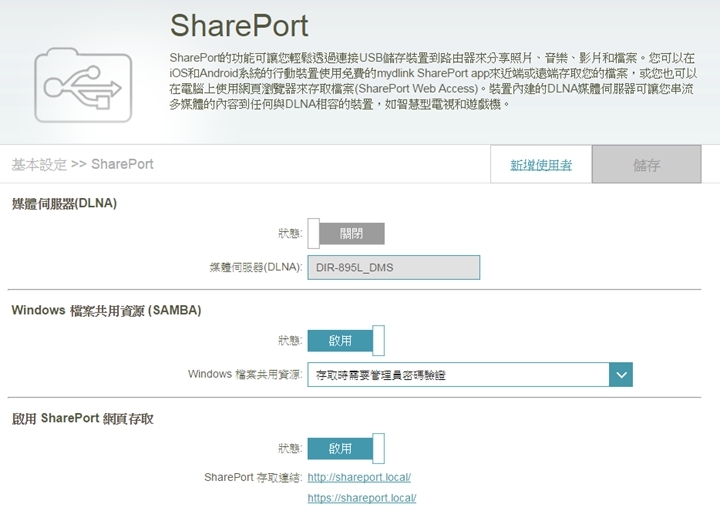Click the SharePort USB storage icon
Image resolution: width=720 pixels, height=531 pixels.
83,85
